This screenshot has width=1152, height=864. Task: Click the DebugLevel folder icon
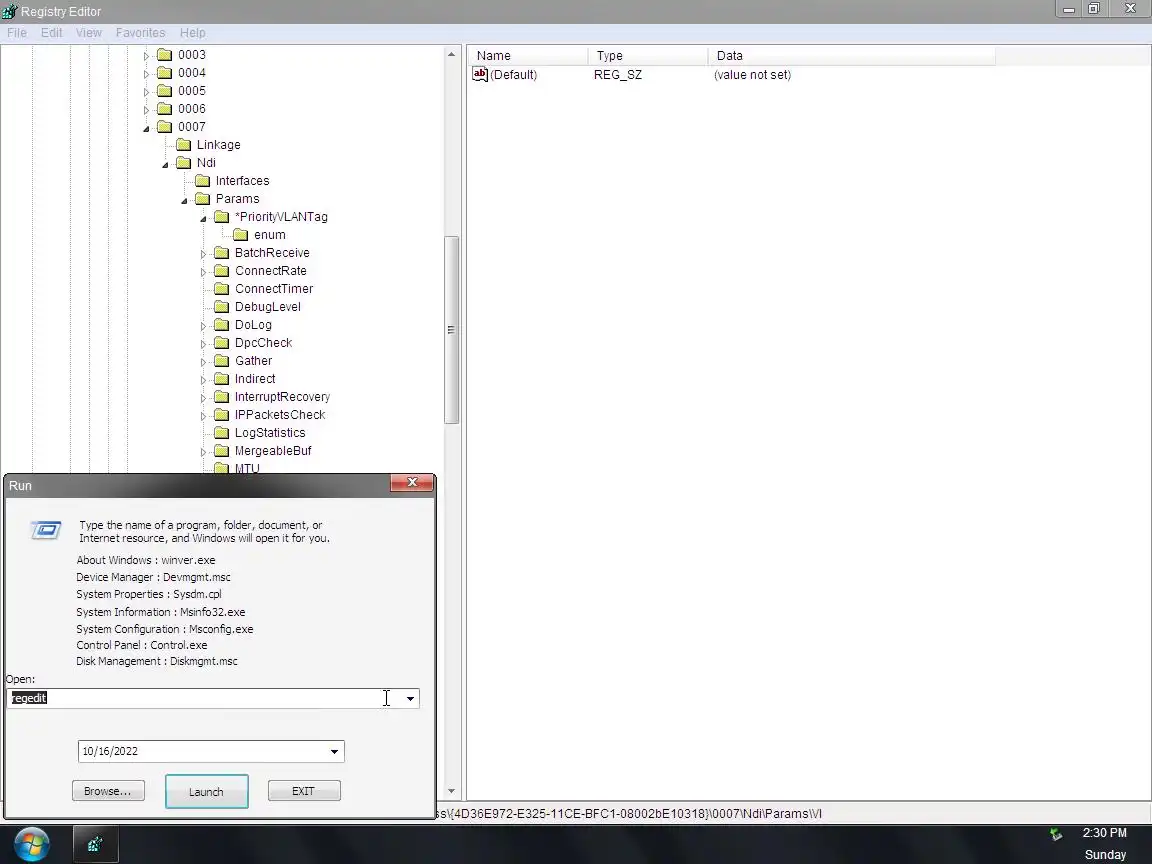click(222, 307)
